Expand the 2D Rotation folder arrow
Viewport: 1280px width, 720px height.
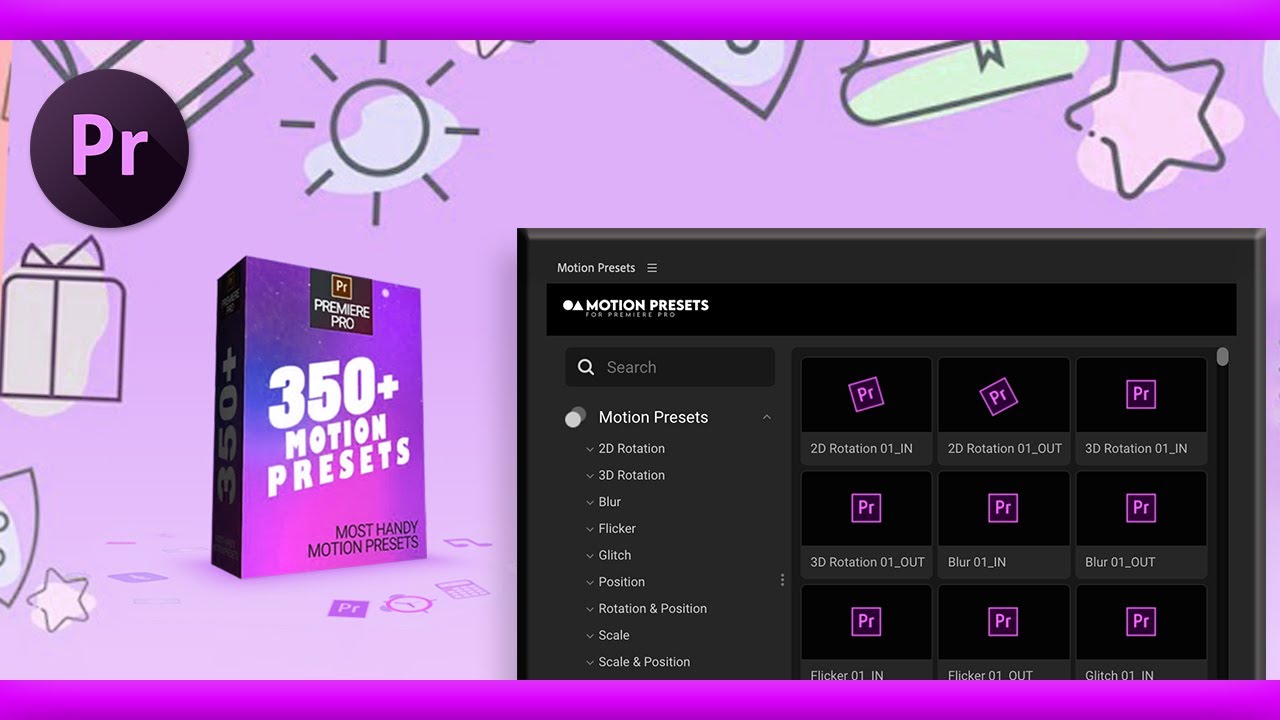(590, 449)
